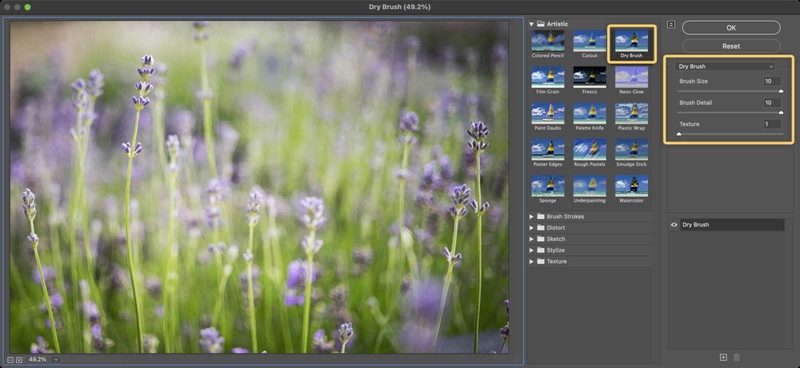Expand the Brush Strokes folder

[x=531, y=216]
